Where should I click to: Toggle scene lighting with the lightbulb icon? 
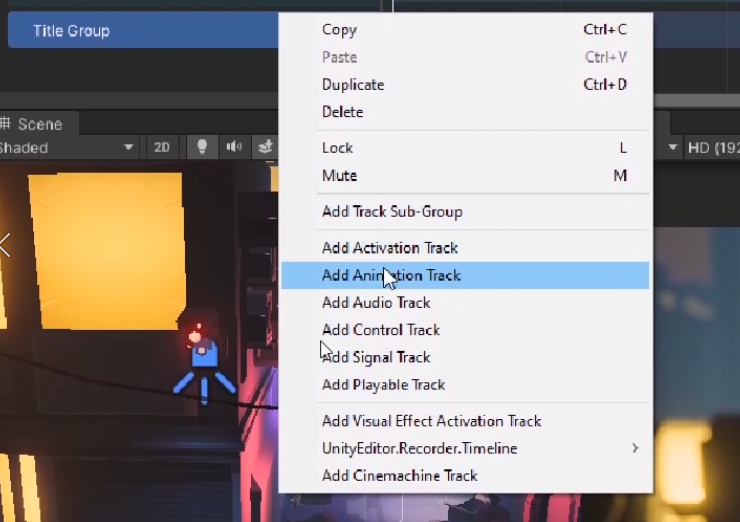pos(202,147)
